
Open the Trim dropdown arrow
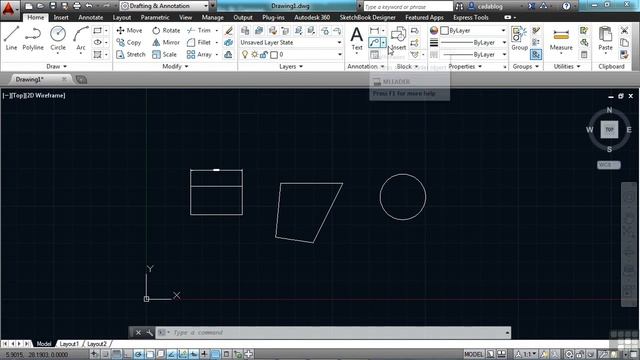[x=217, y=31]
